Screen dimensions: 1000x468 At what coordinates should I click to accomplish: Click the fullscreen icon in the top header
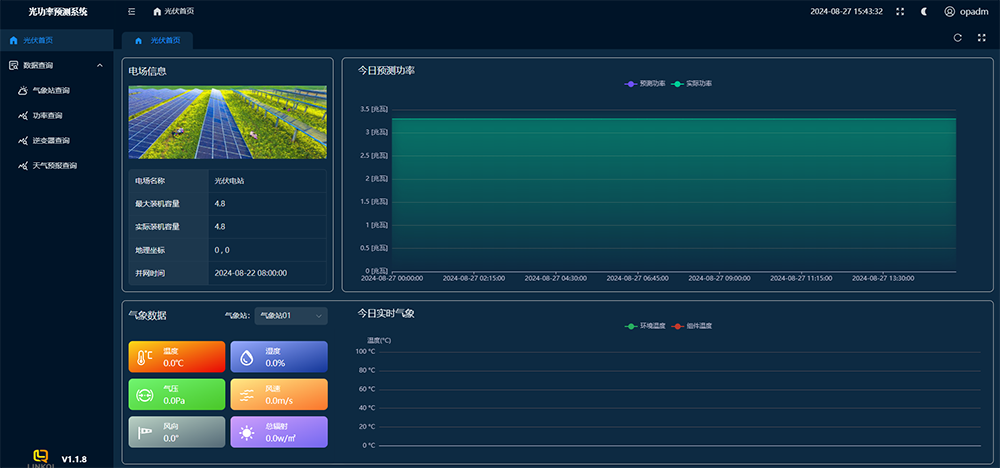point(900,11)
